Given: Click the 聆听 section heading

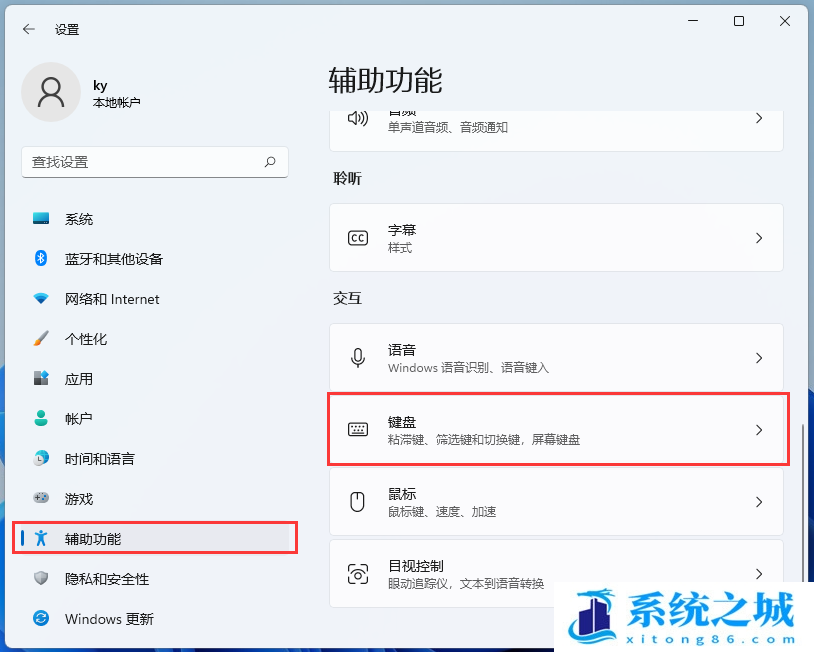Looking at the screenshot, I should [x=347, y=179].
